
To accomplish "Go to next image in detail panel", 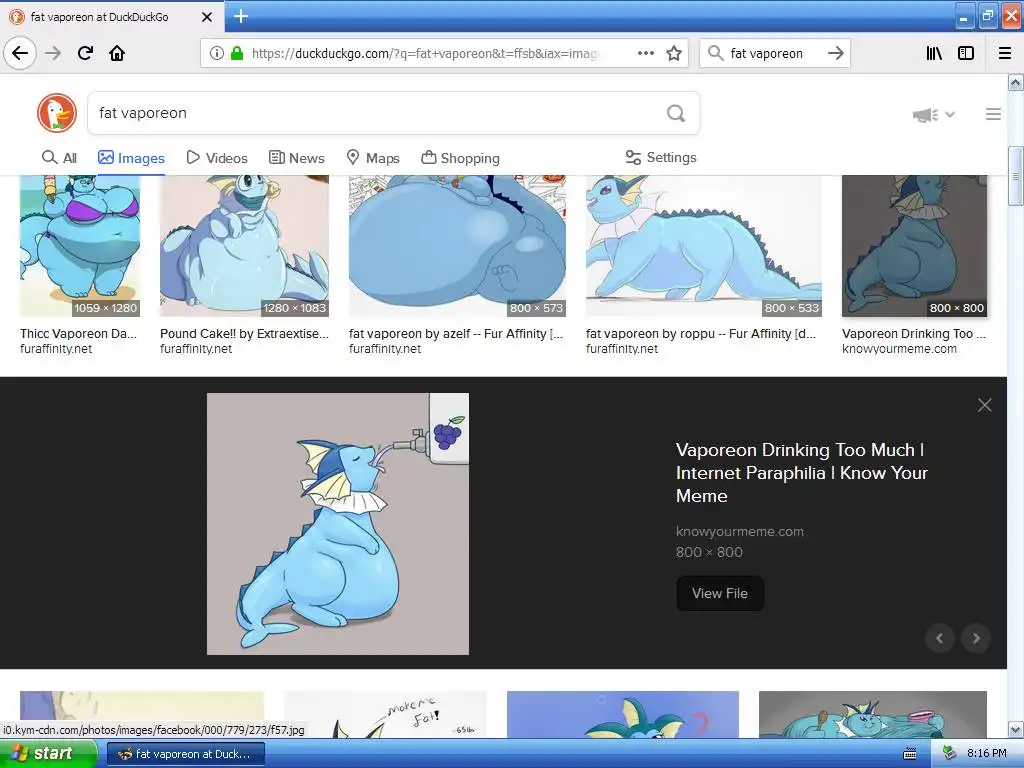I will tap(976, 638).
